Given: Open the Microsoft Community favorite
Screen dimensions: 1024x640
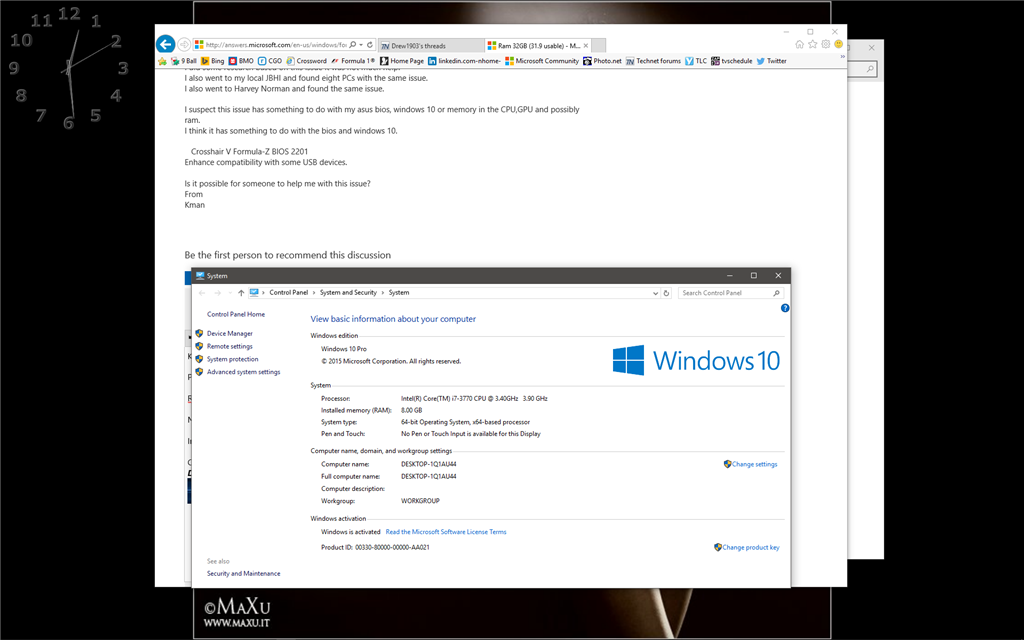Looking at the screenshot, I should [541, 61].
